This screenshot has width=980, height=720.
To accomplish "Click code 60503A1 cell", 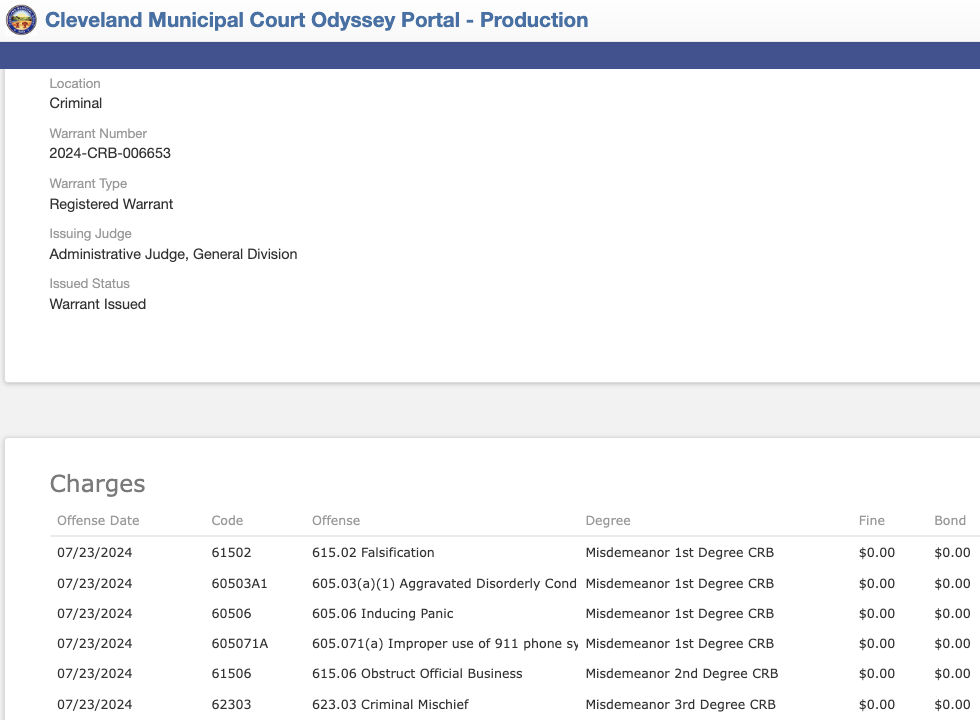I will coord(239,584).
